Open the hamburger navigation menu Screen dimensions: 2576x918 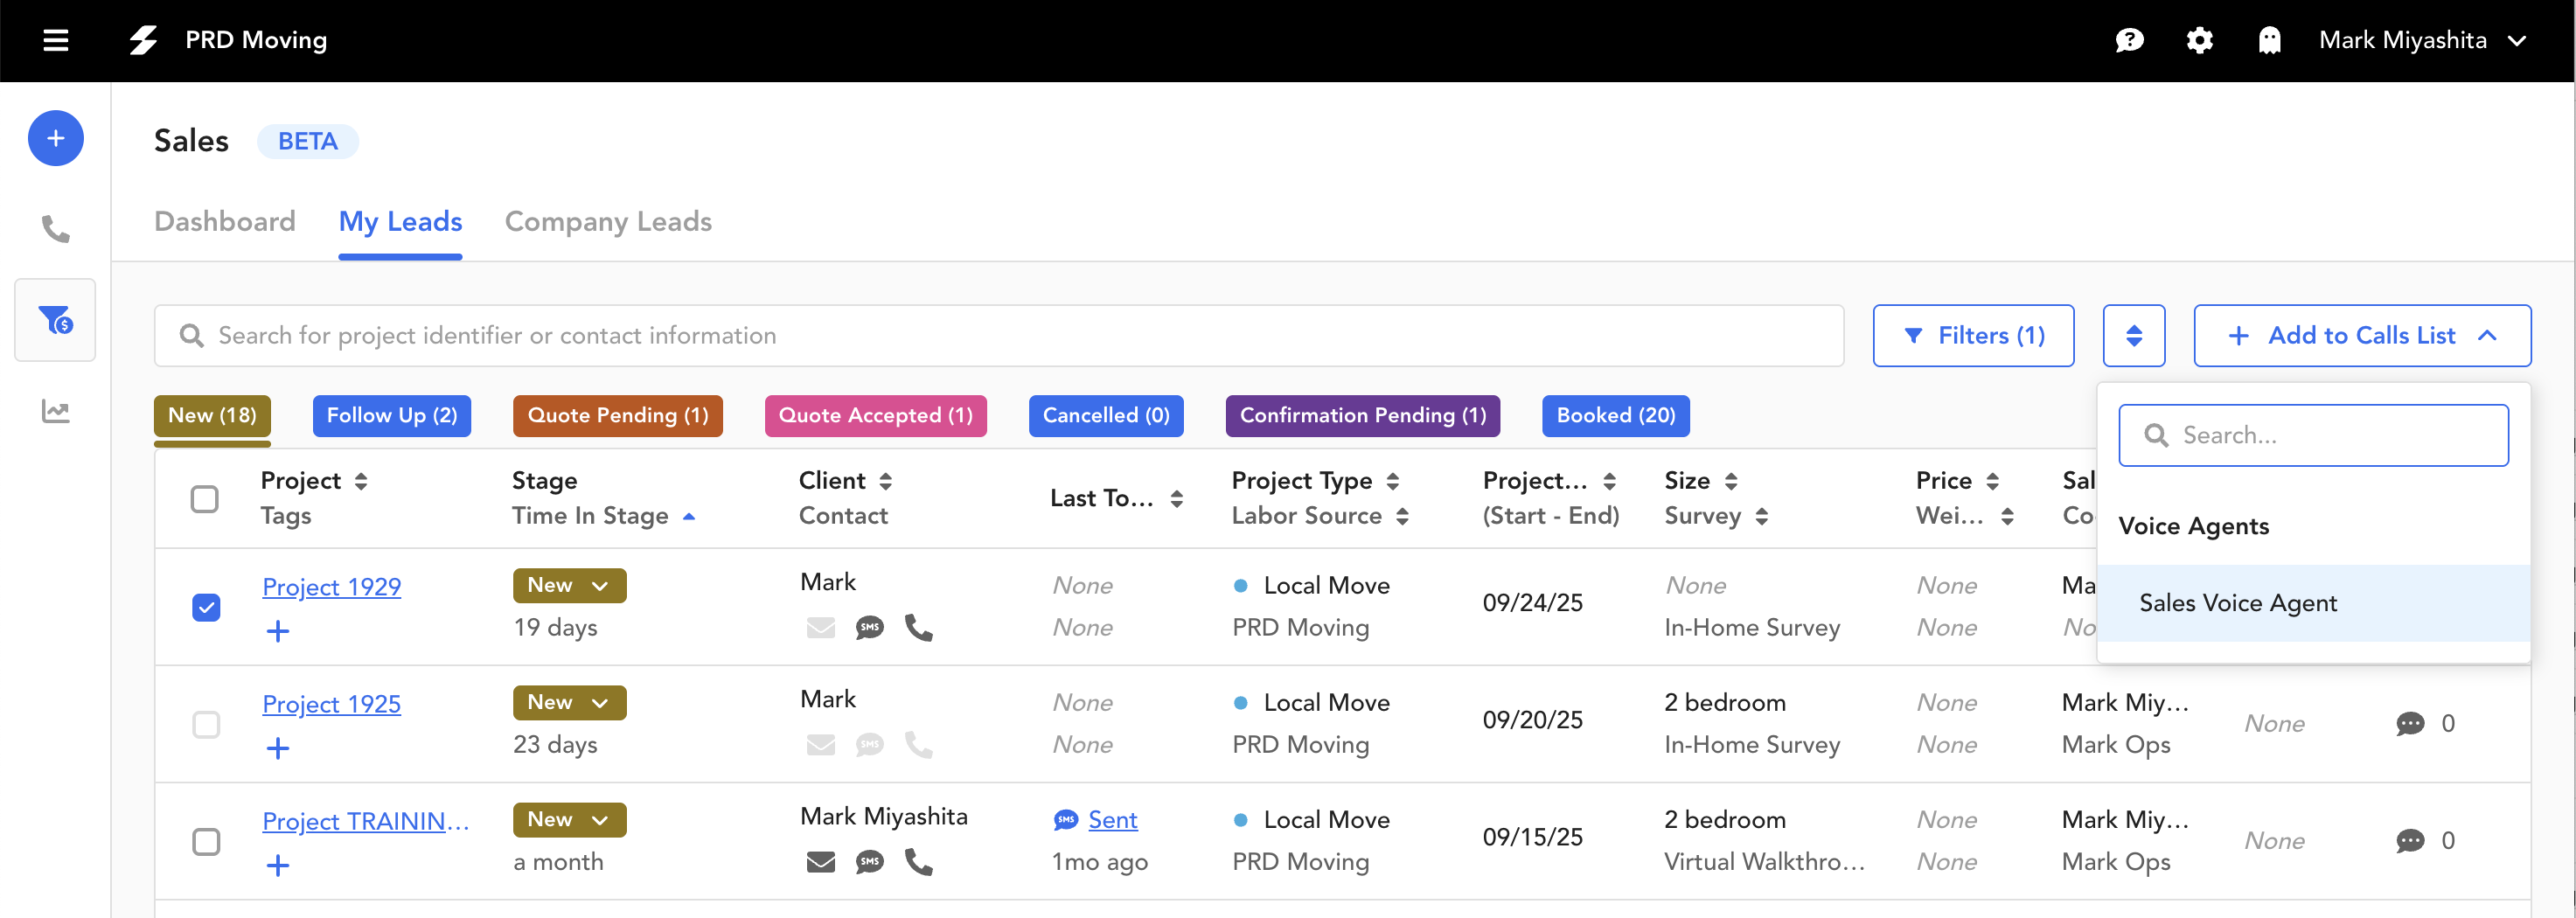56,40
